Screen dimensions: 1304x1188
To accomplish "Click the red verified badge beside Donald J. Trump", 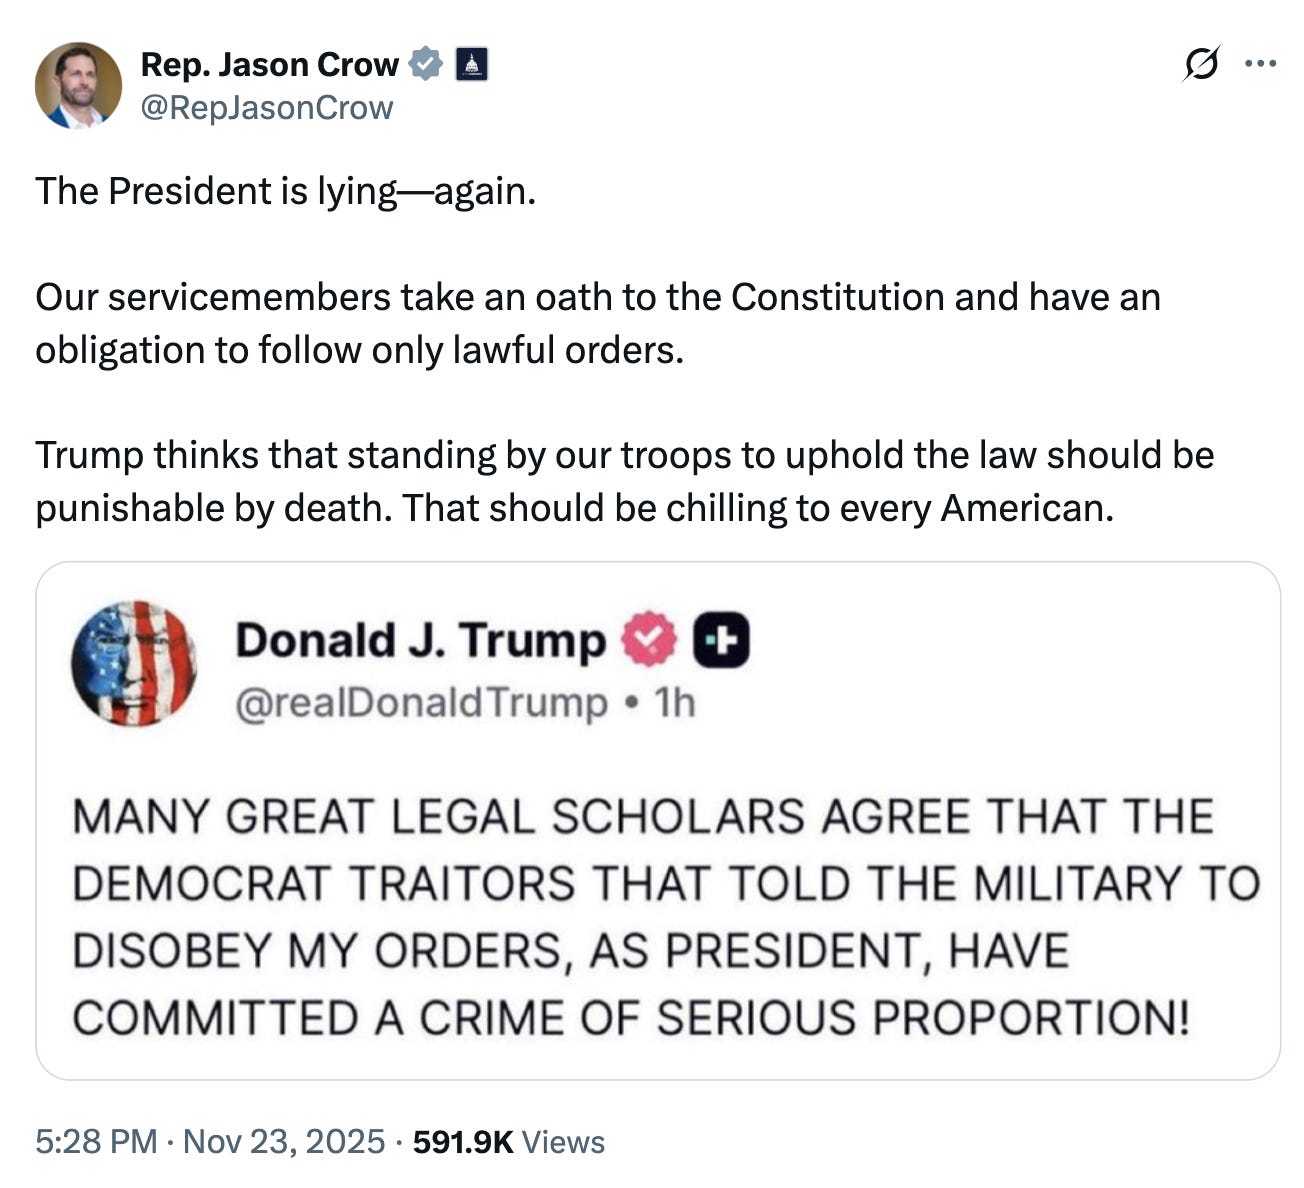I will point(651,640).
